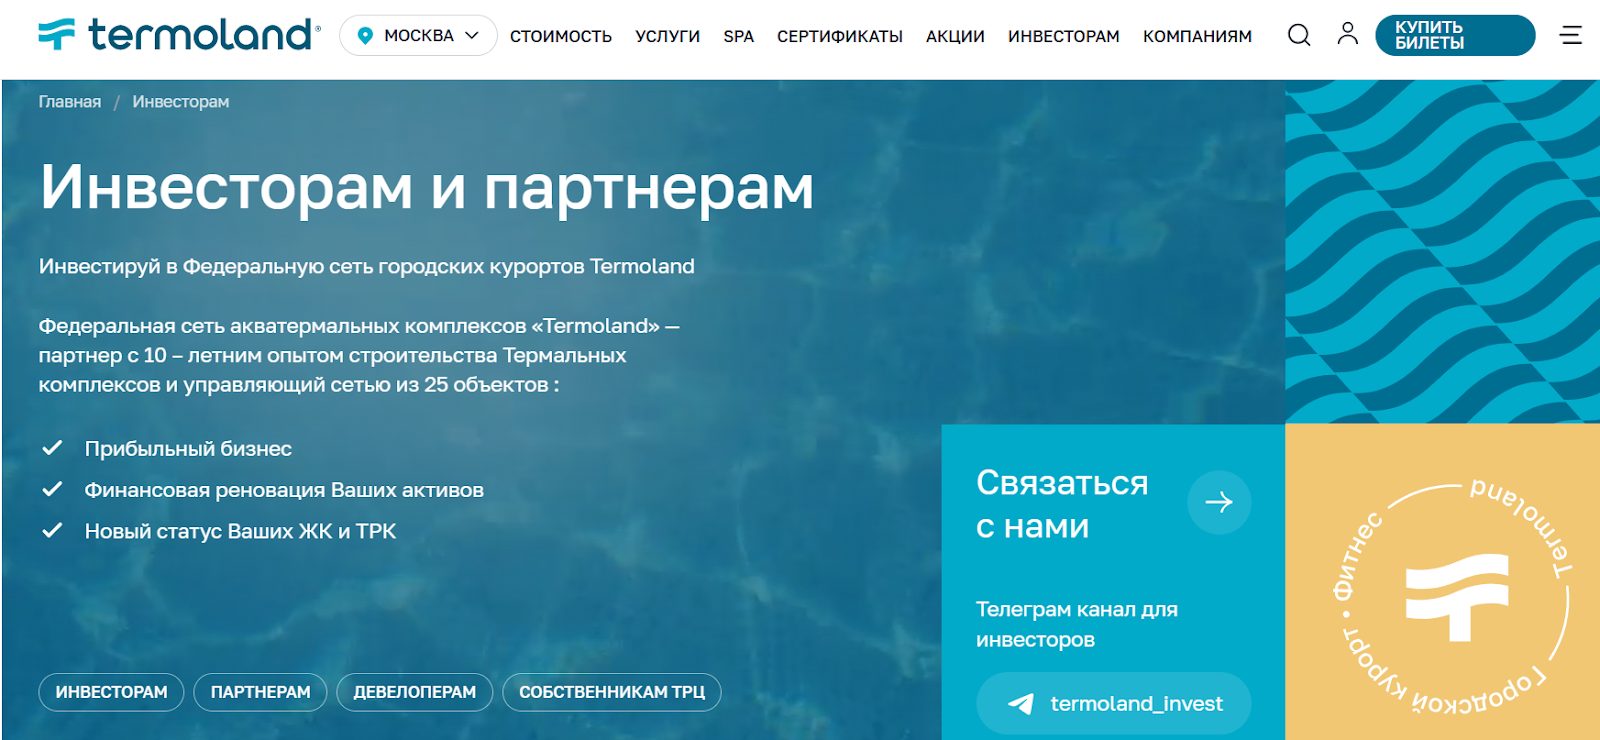This screenshot has width=1600, height=740.
Task: Open the КОМПАНИЯМ menu item
Action: (x=1197, y=36)
